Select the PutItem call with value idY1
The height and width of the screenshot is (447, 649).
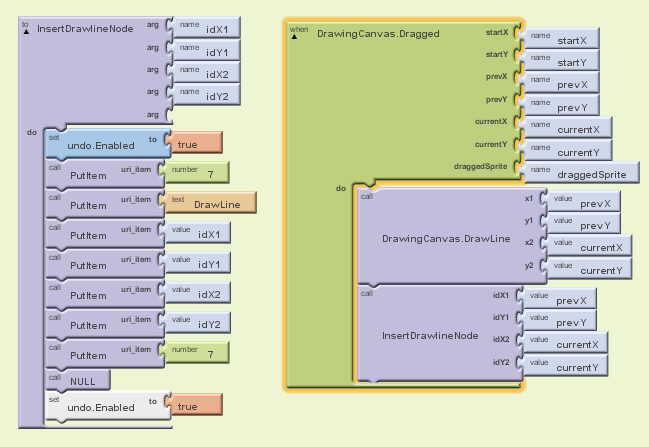pyautogui.click(x=104, y=264)
